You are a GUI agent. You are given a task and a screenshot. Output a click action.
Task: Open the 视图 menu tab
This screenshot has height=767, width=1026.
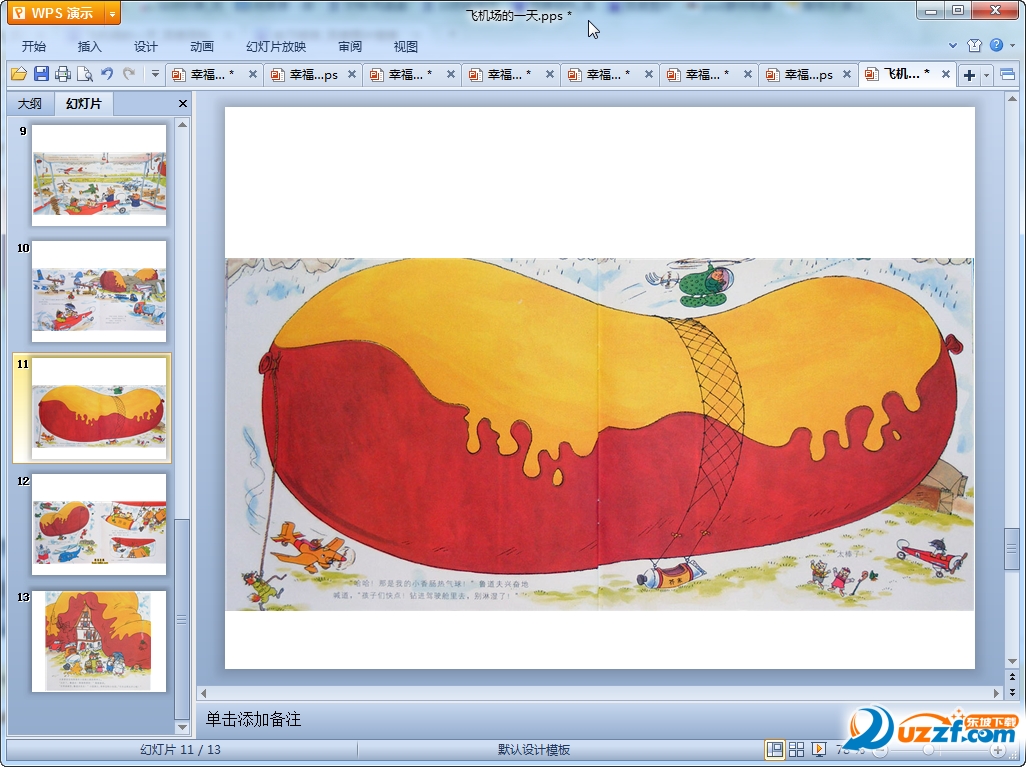pos(406,46)
